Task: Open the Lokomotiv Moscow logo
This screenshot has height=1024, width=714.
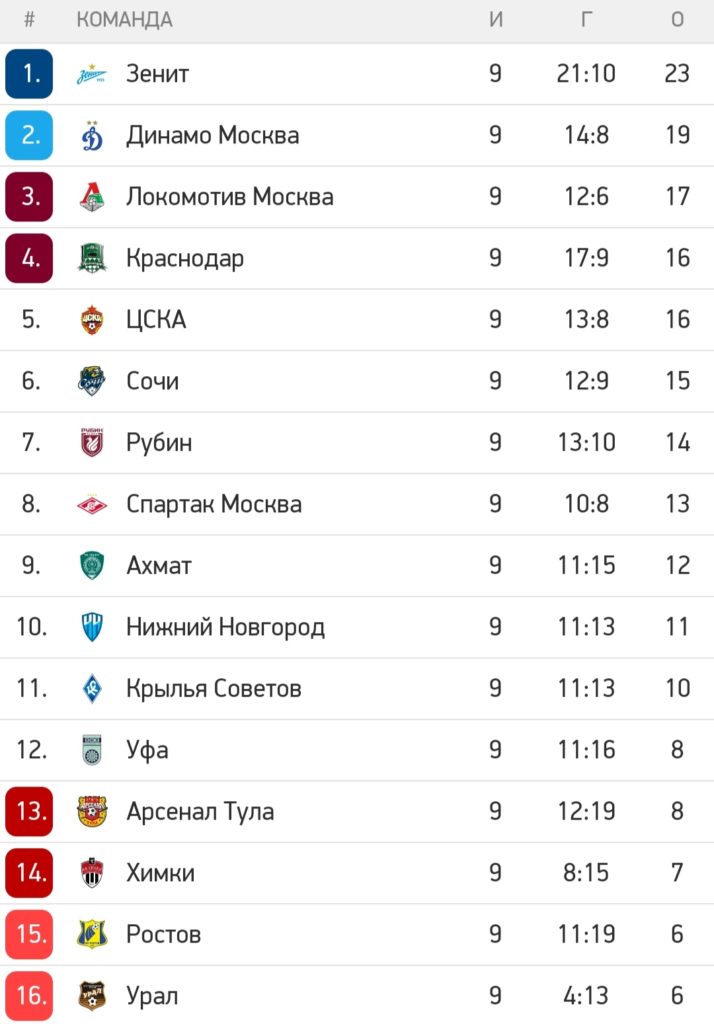Action: click(92, 197)
